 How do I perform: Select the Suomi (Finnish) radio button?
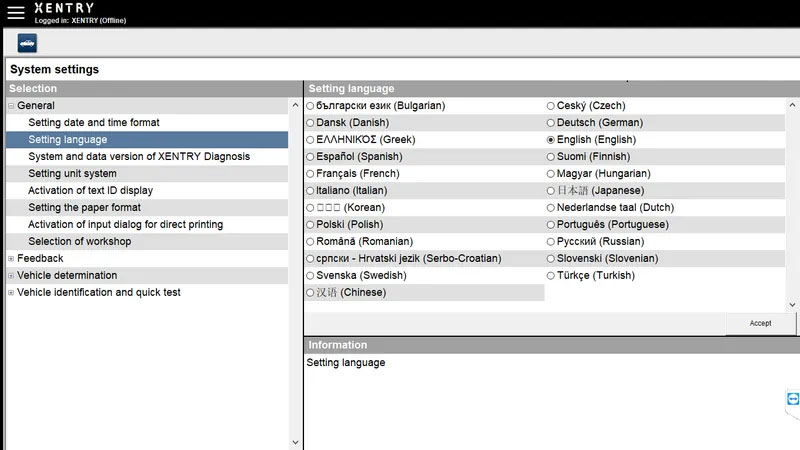pos(551,157)
